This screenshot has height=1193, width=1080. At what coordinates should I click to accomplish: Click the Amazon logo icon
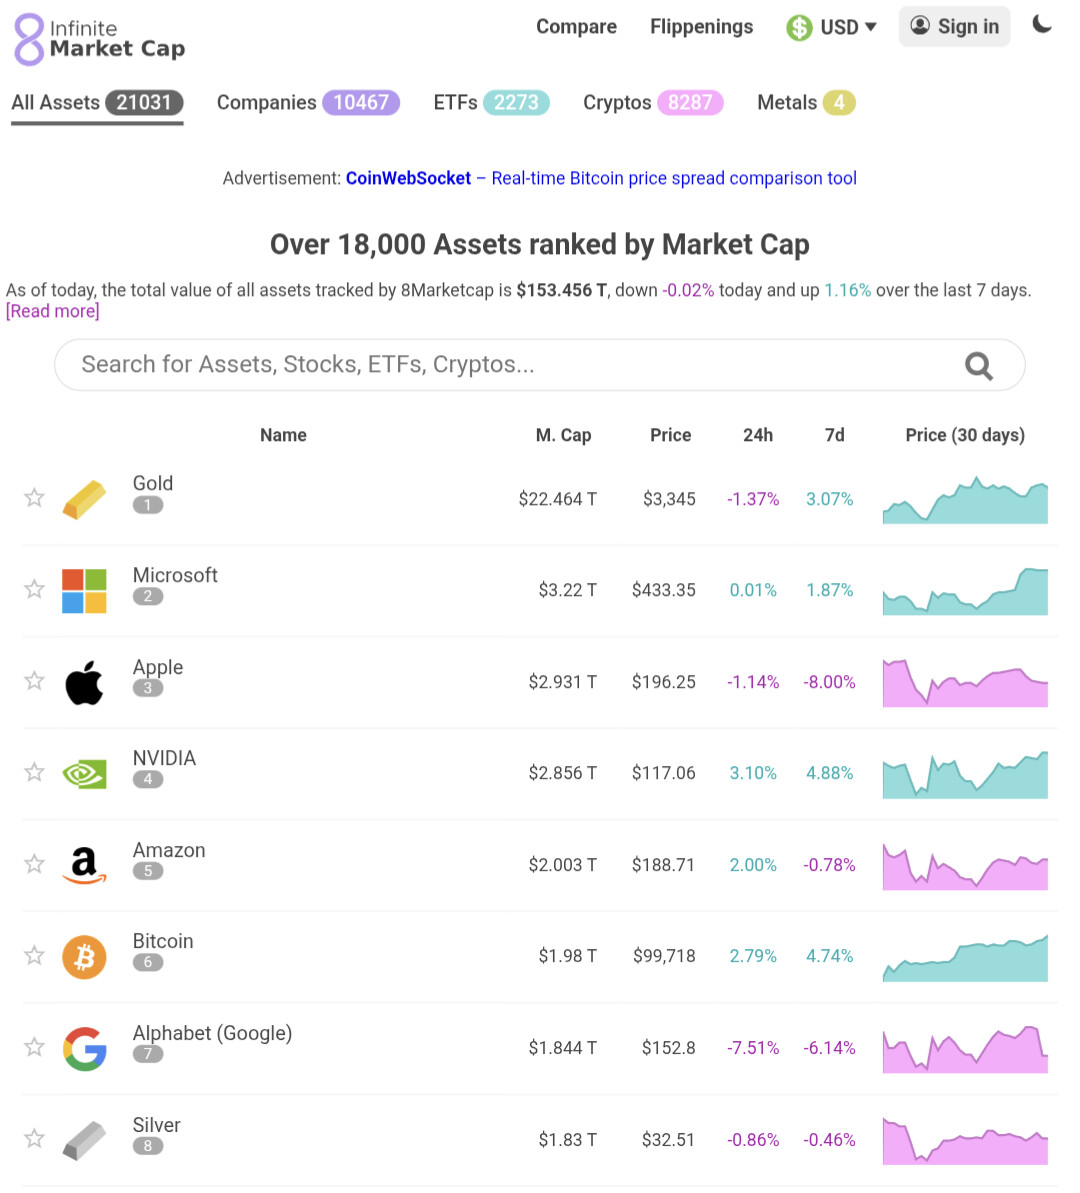(x=84, y=865)
